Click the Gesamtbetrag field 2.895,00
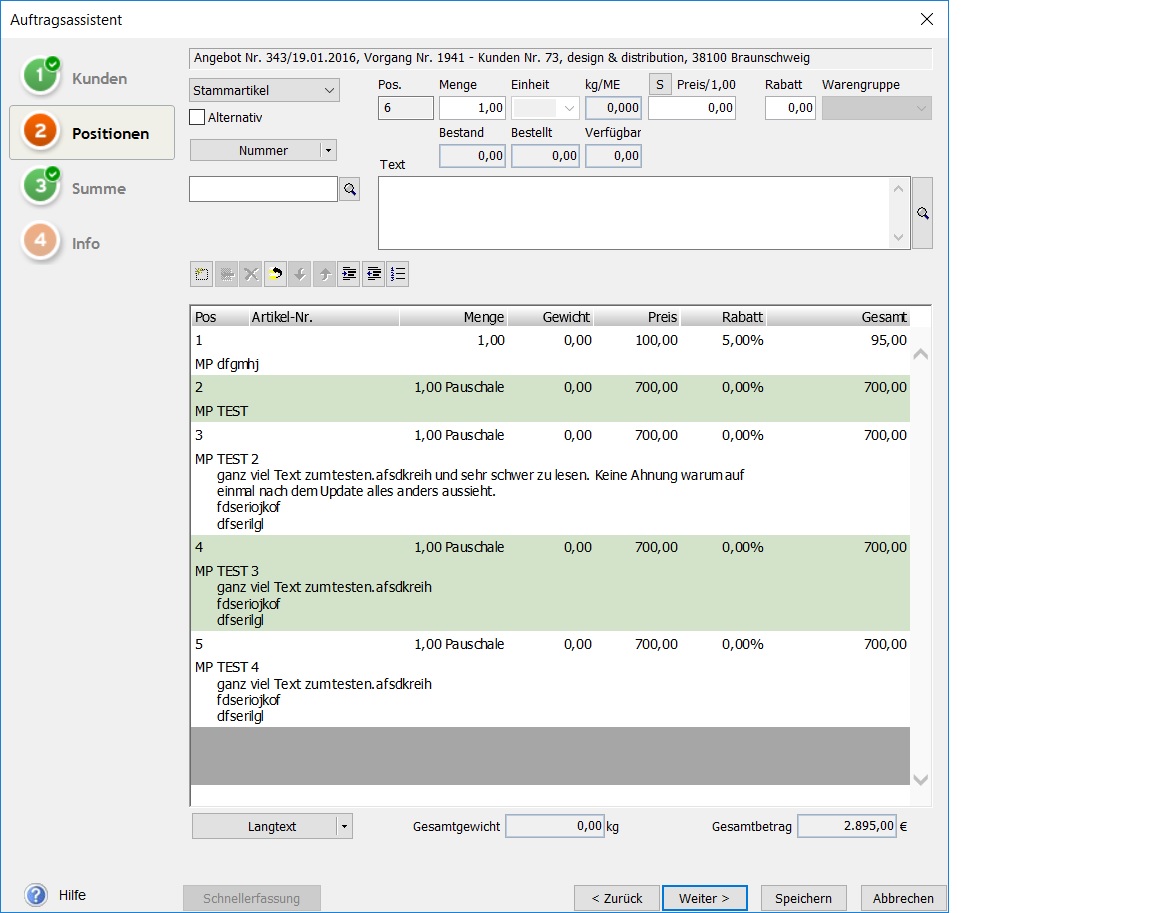Screen dimensions: 1152x913 [x=847, y=826]
